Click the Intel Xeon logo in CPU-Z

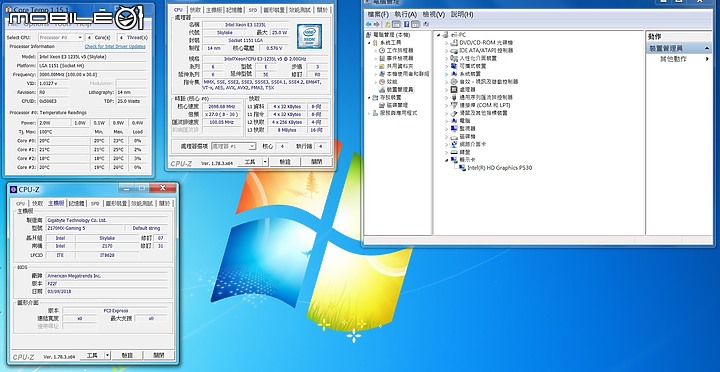pos(309,36)
